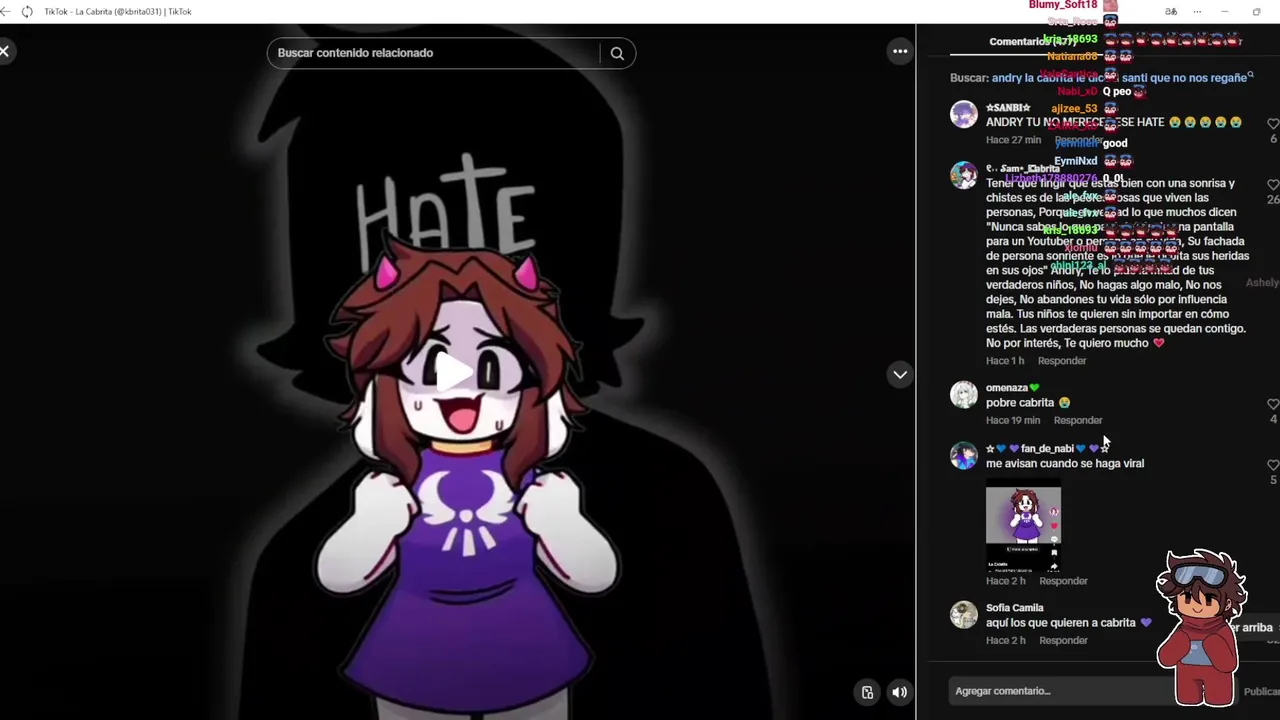
Task: Open SANBI's profile avatar
Action: (964, 114)
